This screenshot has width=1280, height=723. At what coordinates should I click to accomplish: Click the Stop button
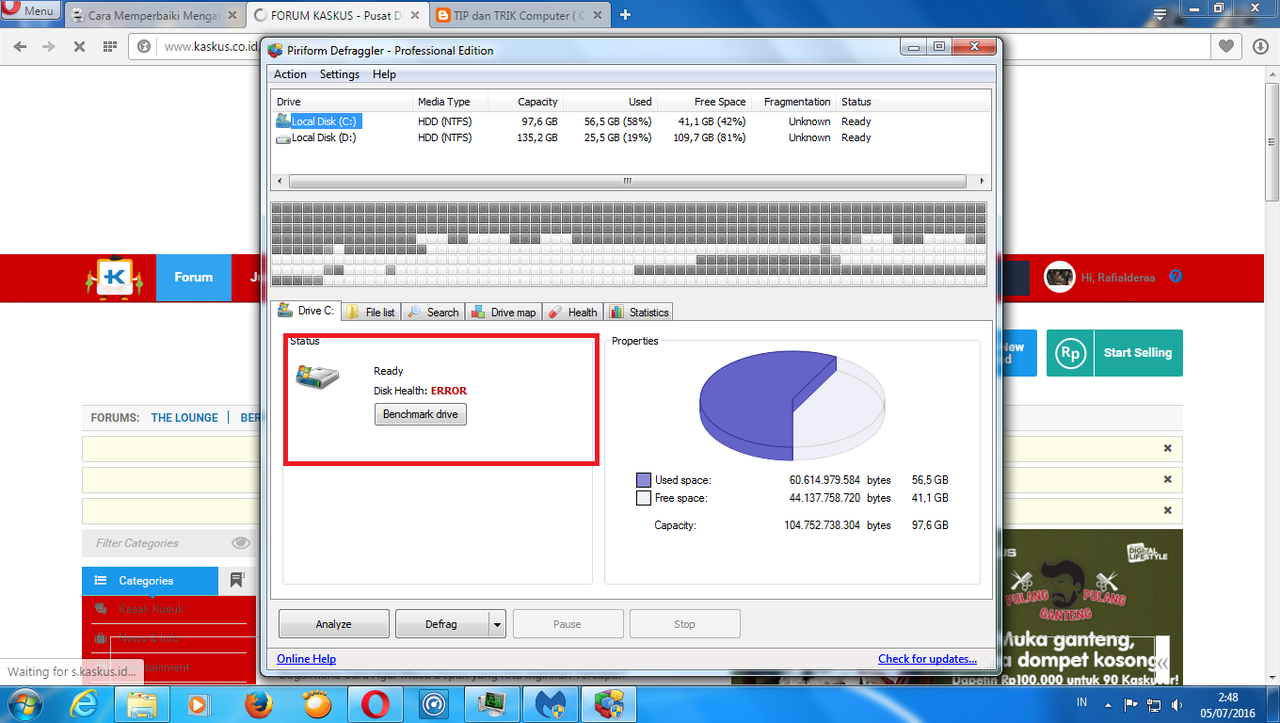(x=684, y=624)
